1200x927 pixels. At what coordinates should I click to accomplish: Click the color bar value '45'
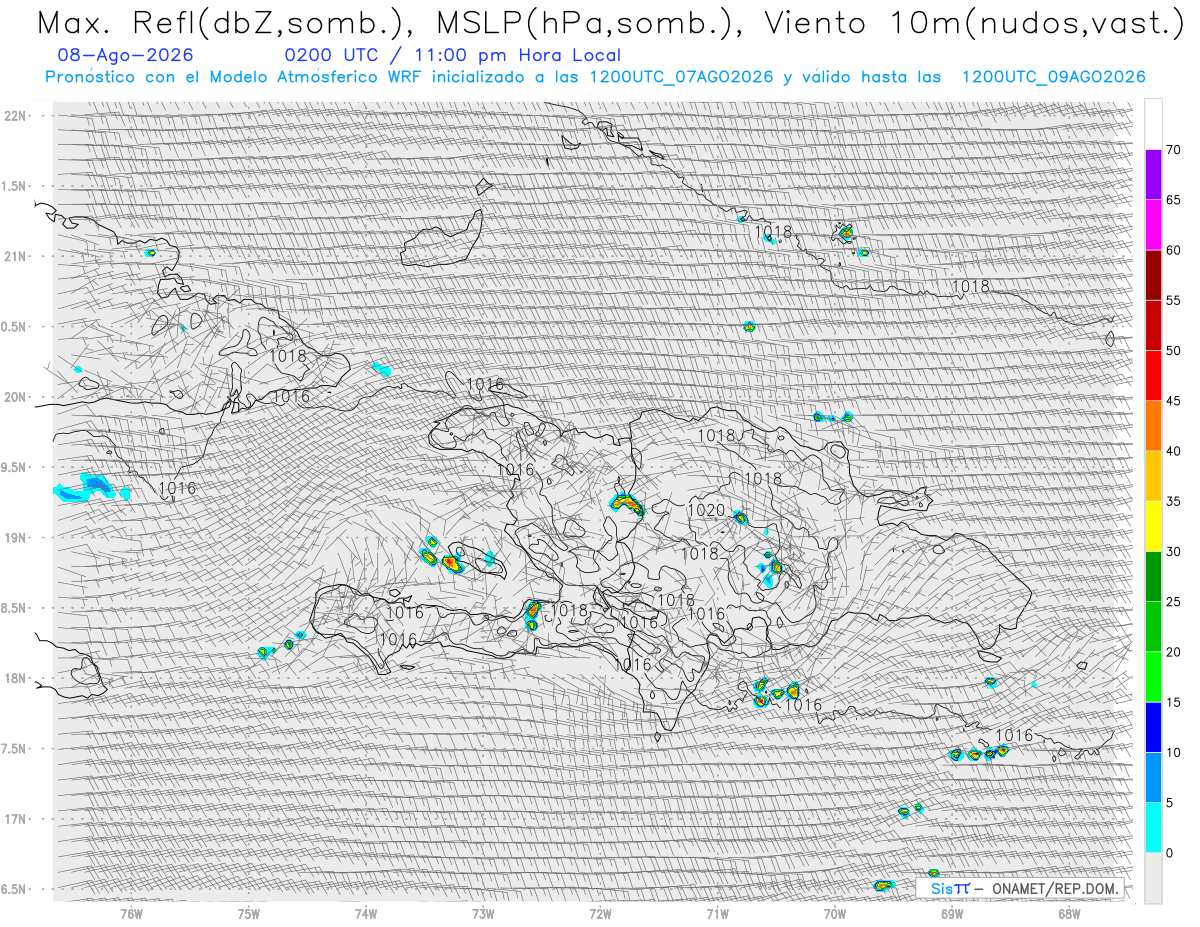[x=1173, y=401]
